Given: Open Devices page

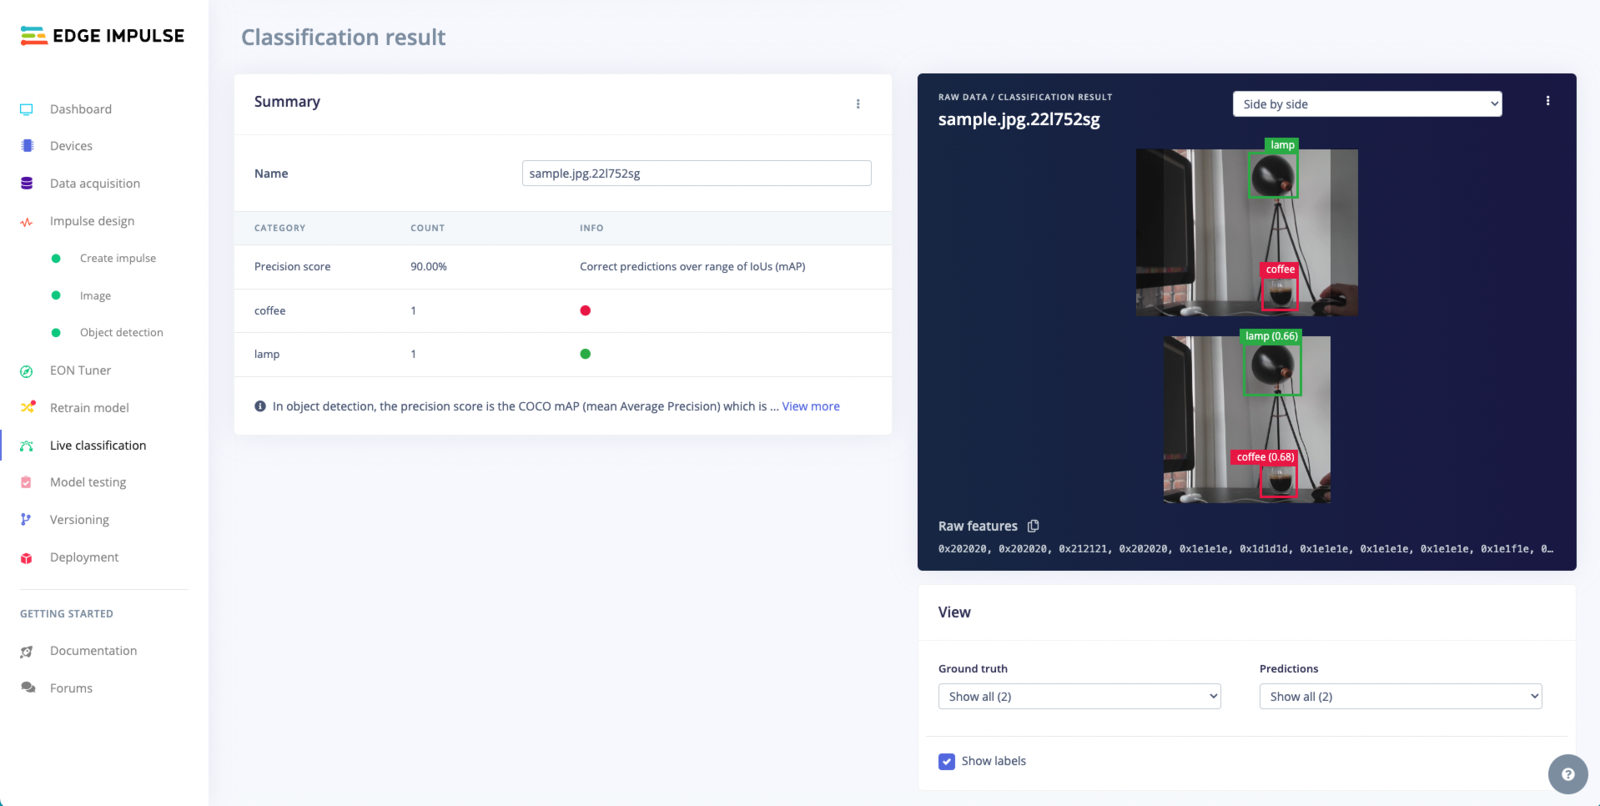Looking at the screenshot, I should pyautogui.click(x=71, y=146).
